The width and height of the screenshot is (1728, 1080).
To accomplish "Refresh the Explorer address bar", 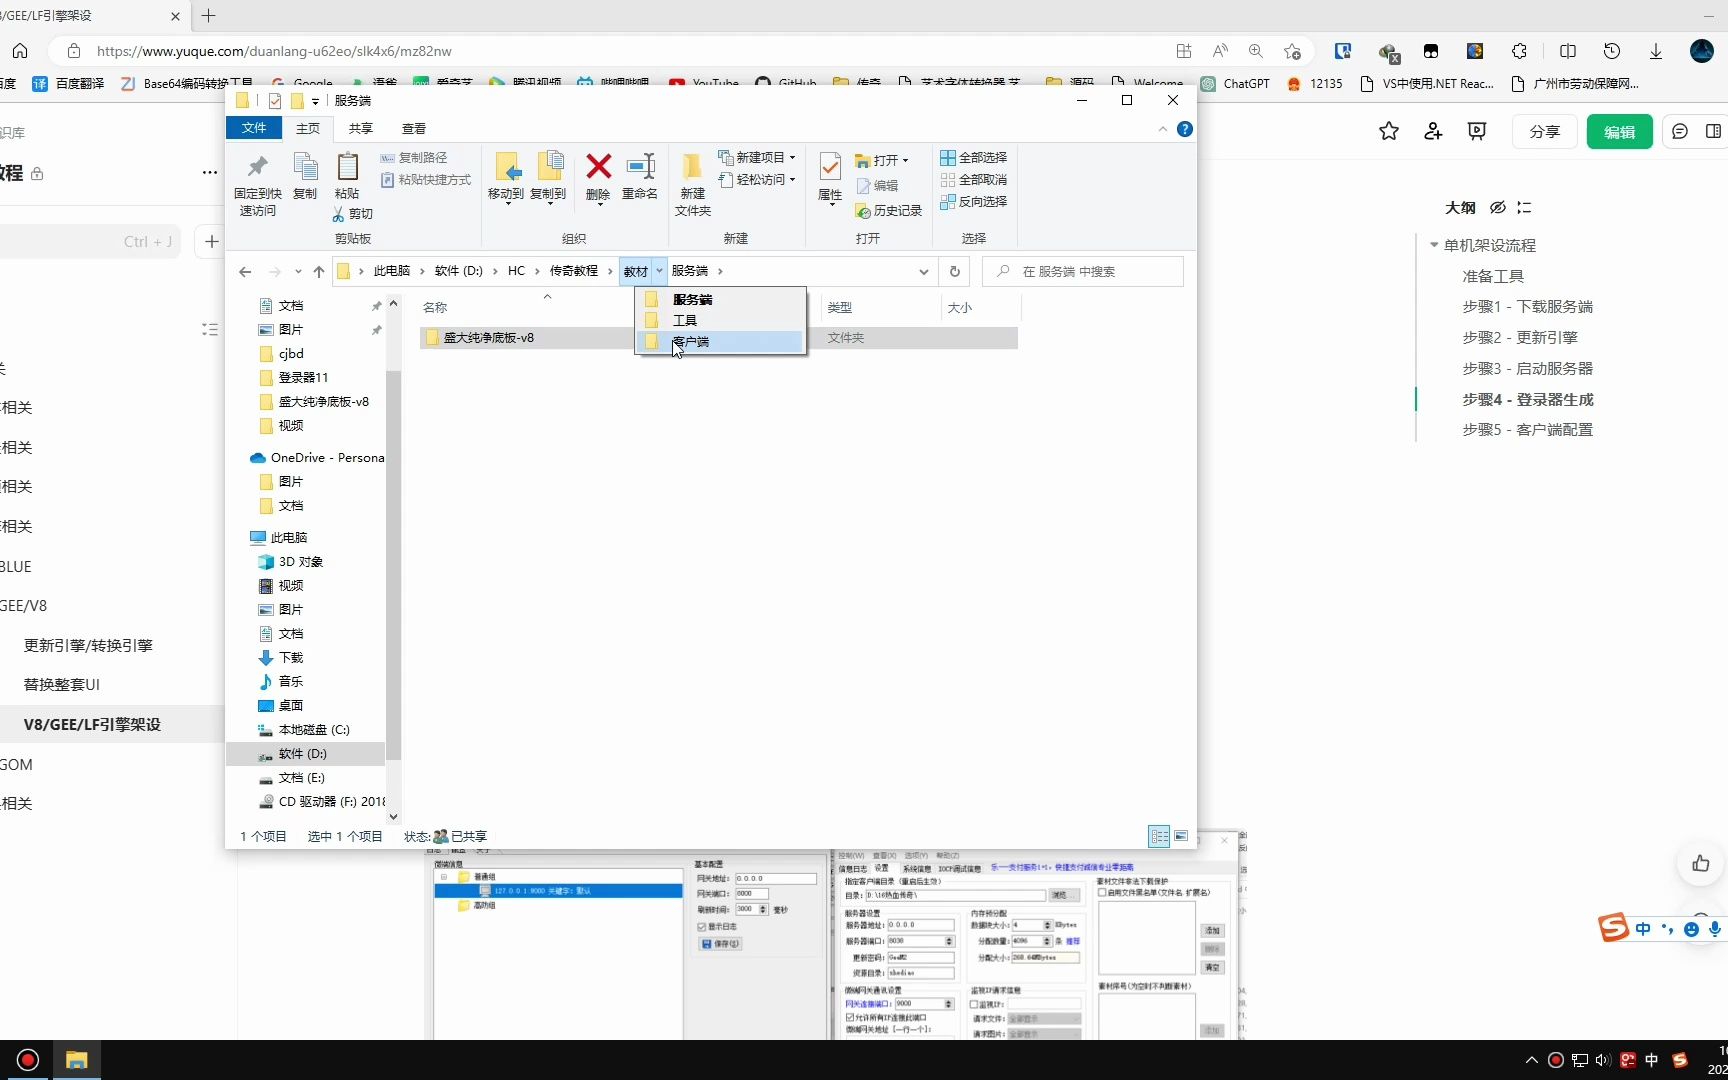I will 955,271.
